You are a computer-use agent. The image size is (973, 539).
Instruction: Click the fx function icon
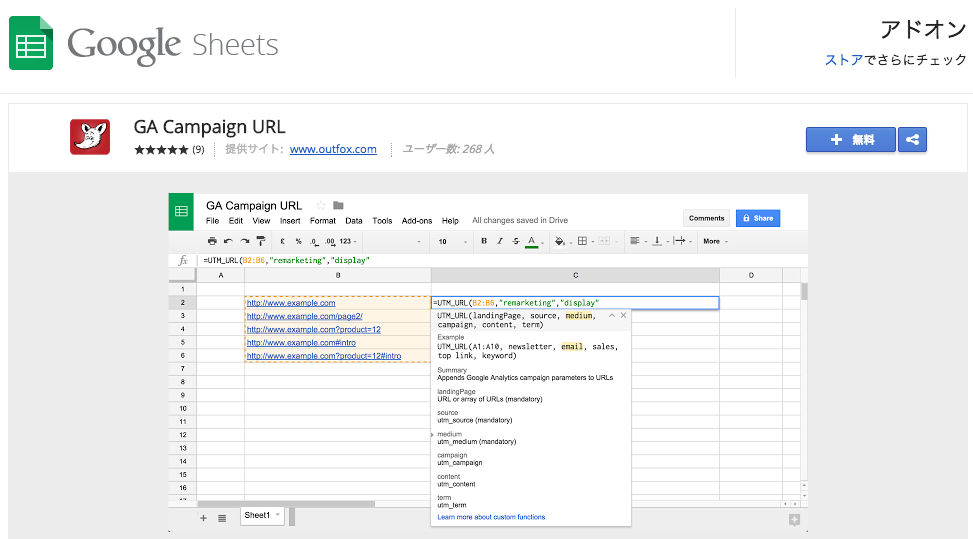(183, 261)
